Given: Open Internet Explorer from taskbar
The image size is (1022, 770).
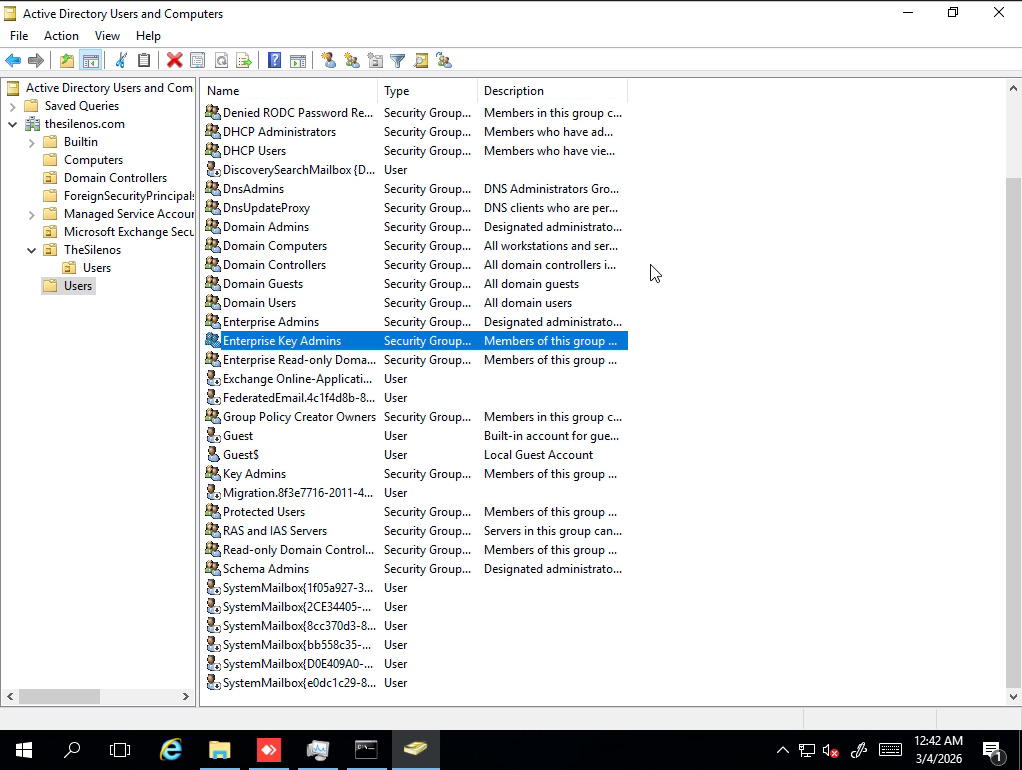Looking at the screenshot, I should (x=171, y=750).
